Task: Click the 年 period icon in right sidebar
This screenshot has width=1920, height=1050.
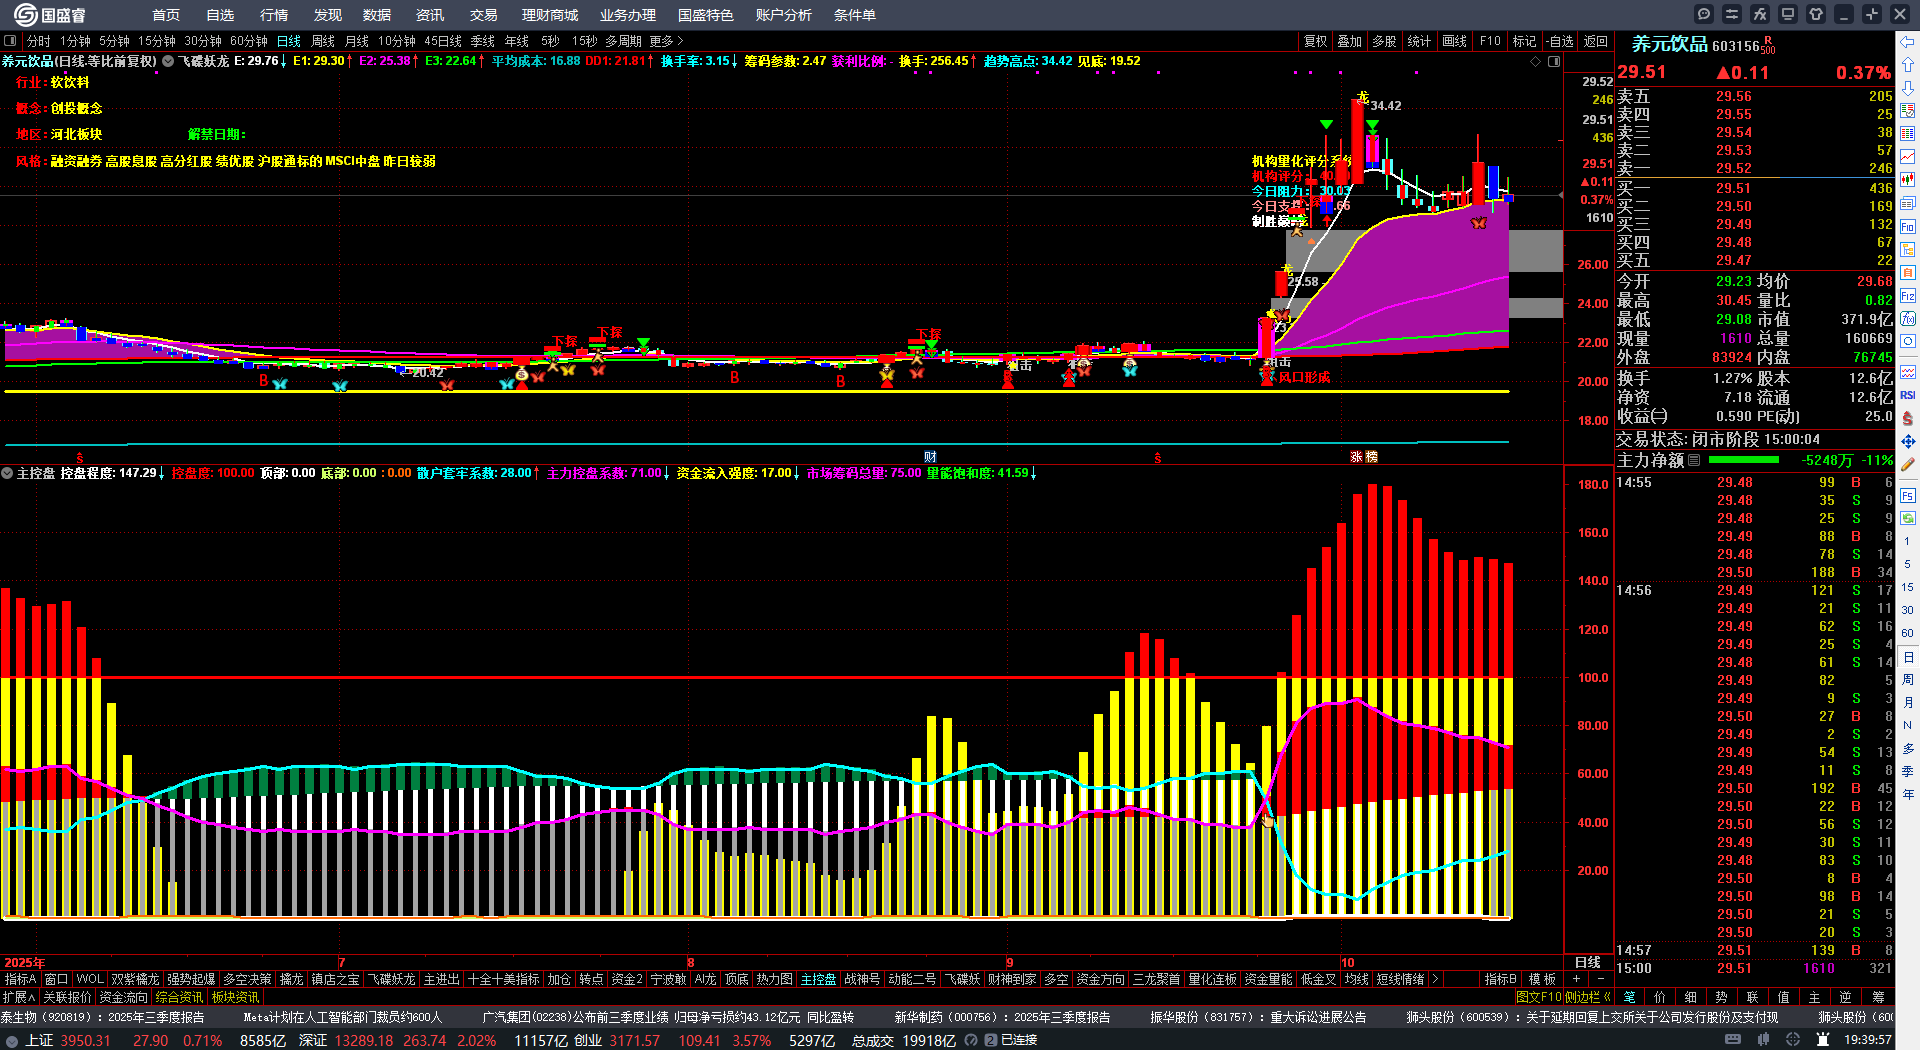Action: coord(1908,794)
